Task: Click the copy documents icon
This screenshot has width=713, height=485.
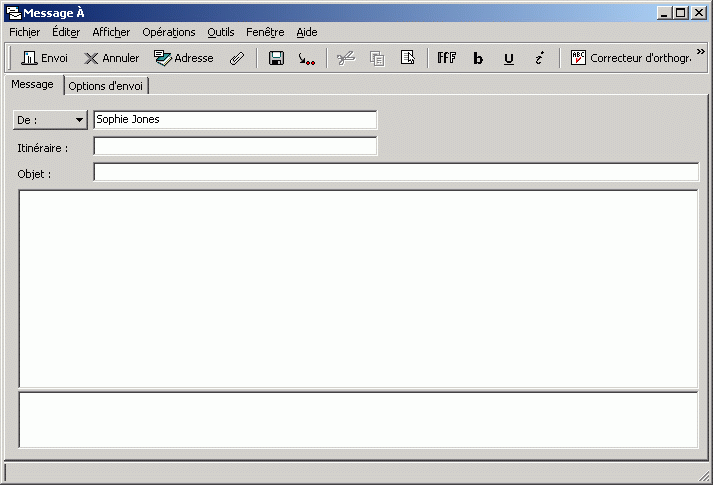Action: coord(377,58)
